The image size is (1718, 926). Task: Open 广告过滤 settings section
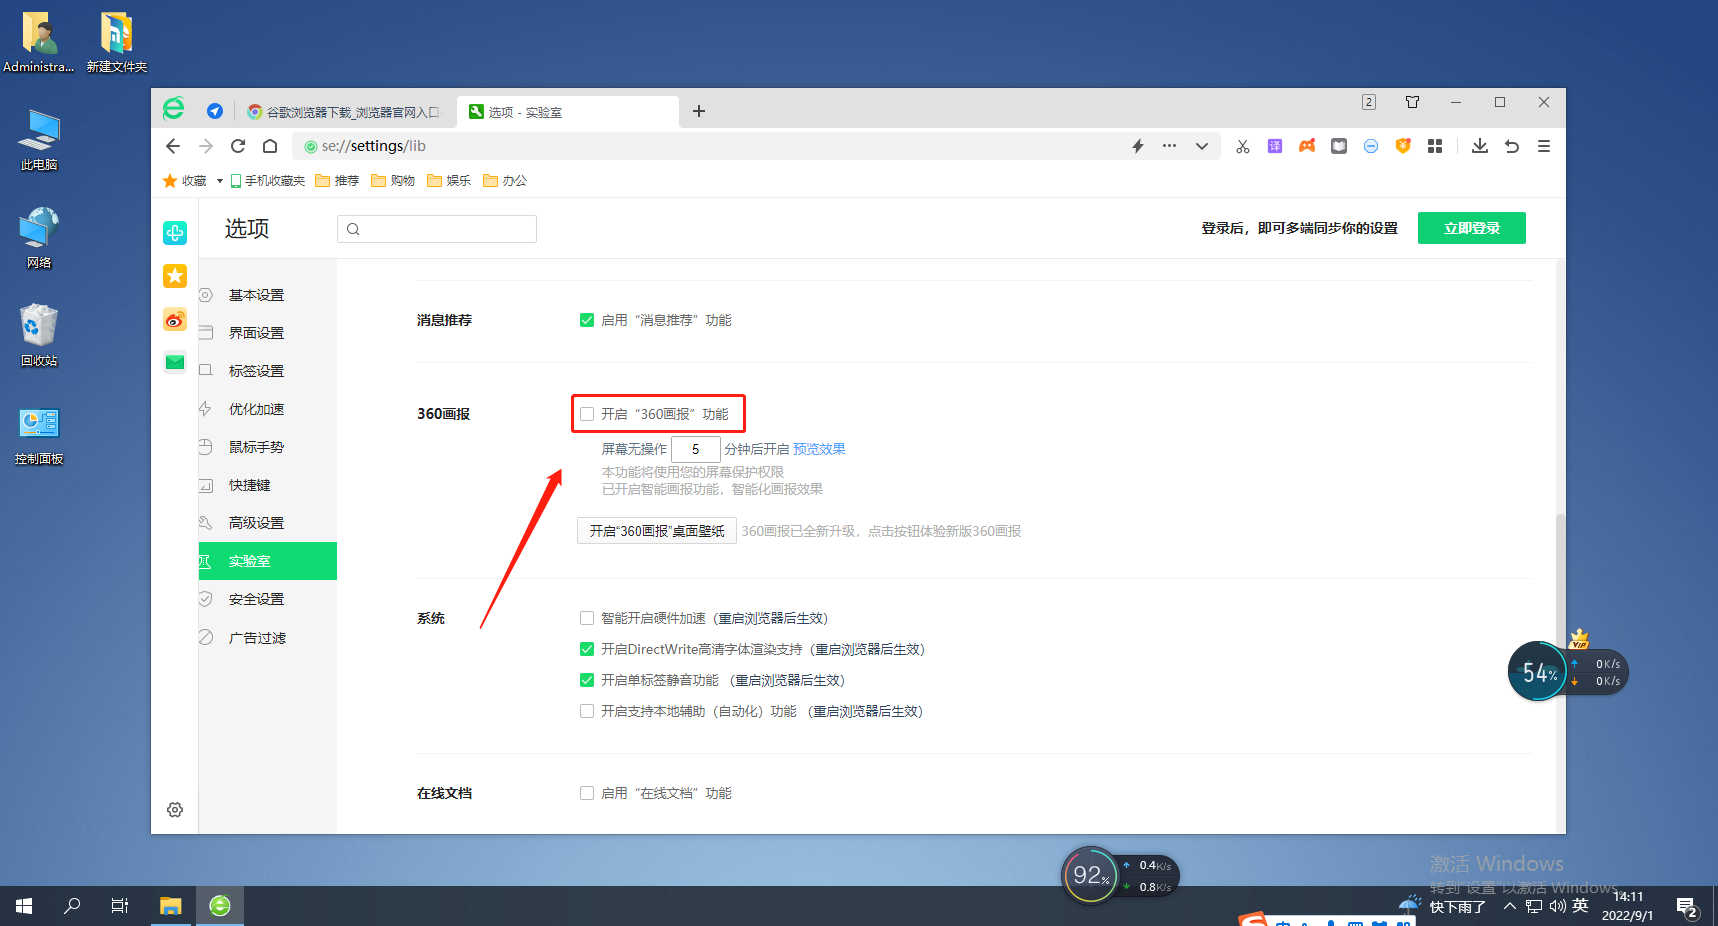pos(257,638)
